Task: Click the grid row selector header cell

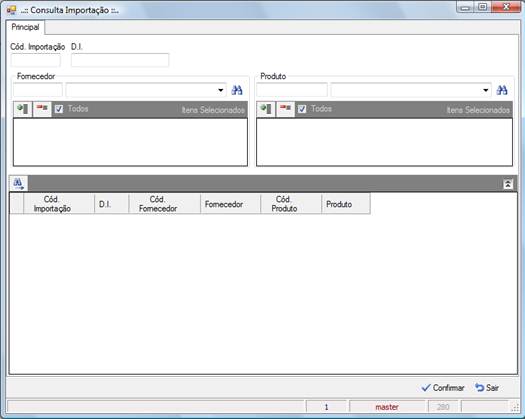Action: pos(16,204)
